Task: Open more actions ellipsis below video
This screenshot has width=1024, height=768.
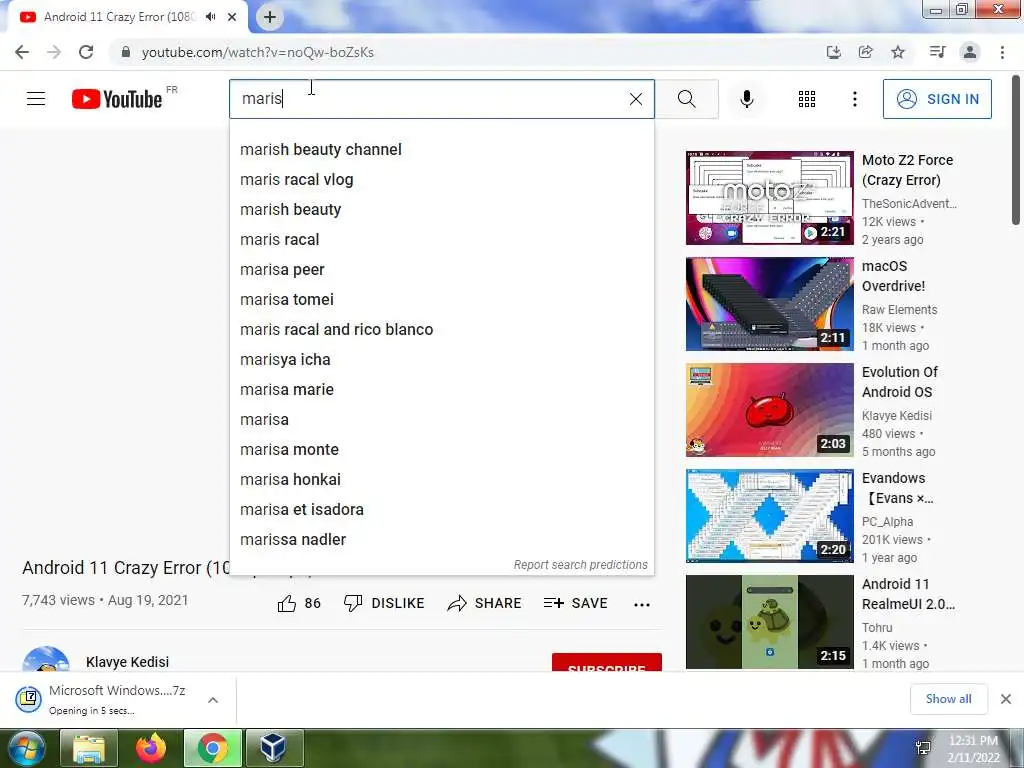Action: [x=642, y=605]
